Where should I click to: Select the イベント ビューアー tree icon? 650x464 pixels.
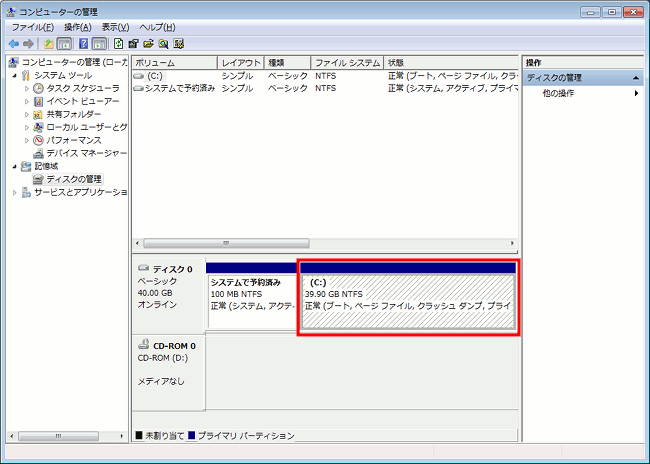tap(38, 101)
